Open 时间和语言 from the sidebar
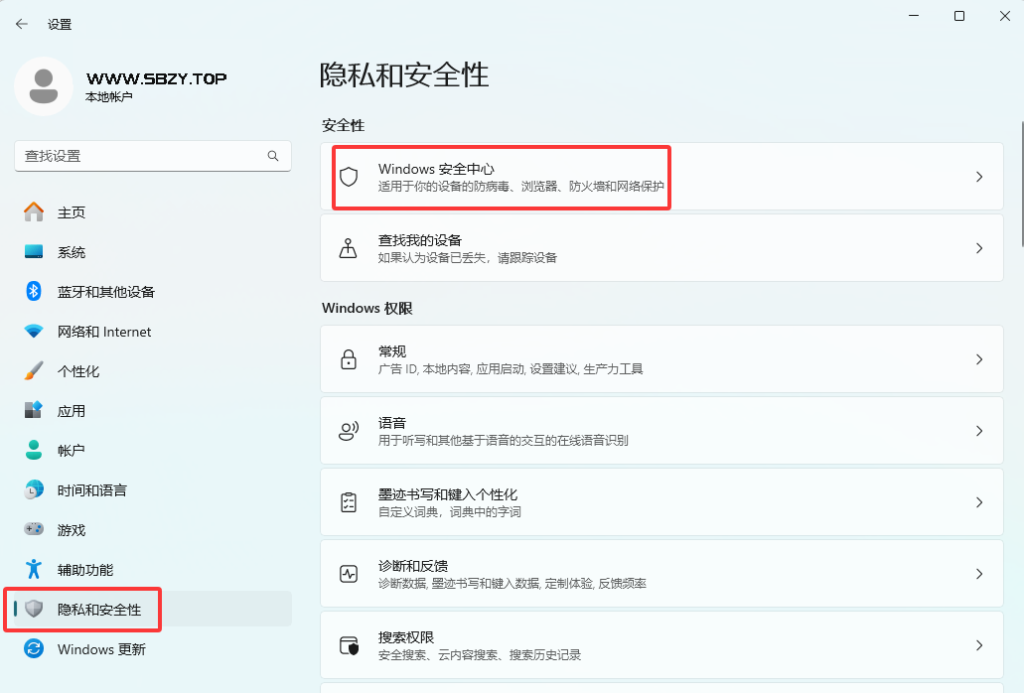This screenshot has width=1024, height=693. coord(32,490)
